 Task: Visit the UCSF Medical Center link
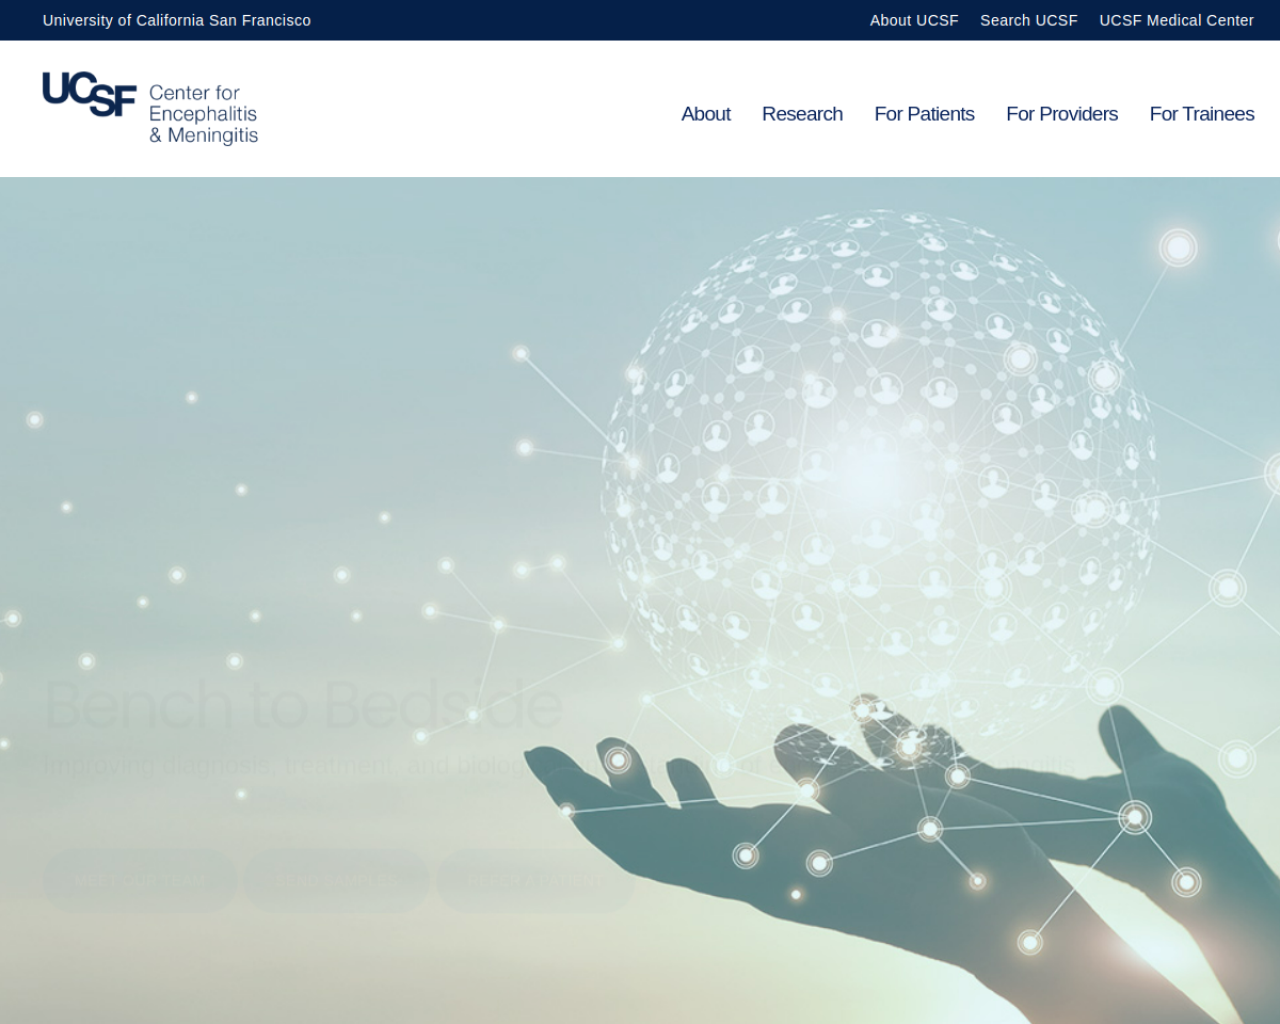coord(1176,20)
